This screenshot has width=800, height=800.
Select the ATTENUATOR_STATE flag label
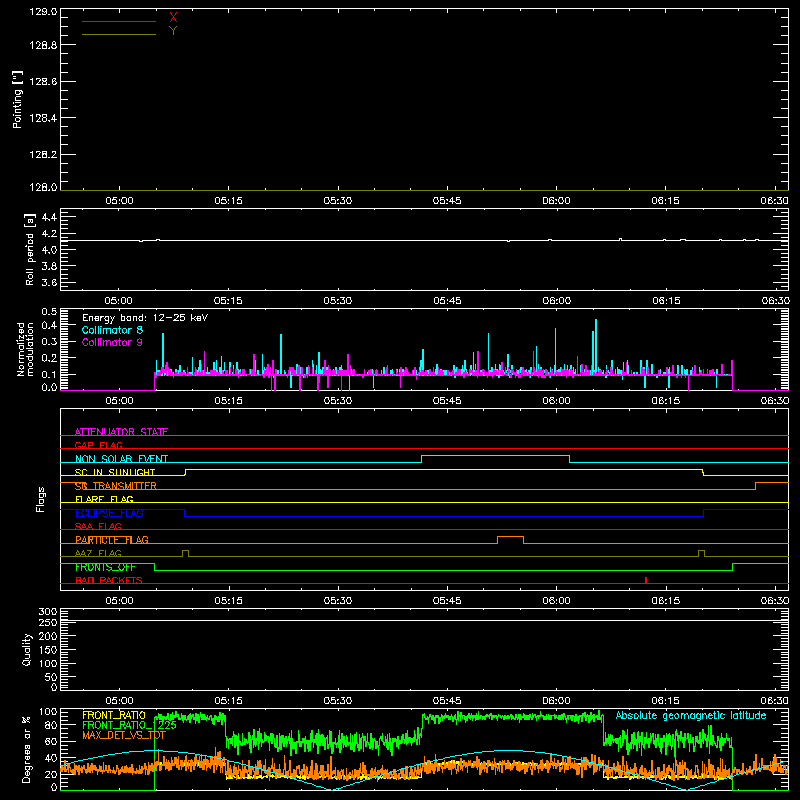click(x=121, y=432)
